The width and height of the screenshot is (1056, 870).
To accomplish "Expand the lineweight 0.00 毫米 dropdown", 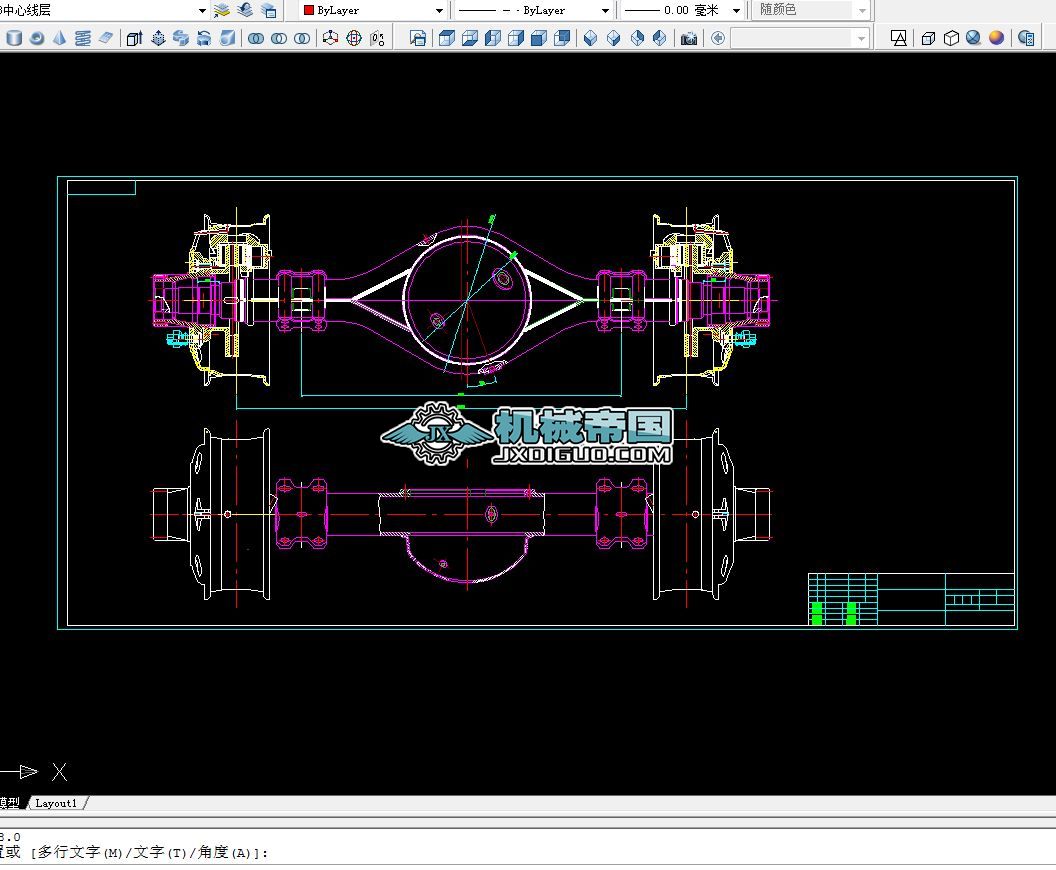I will pyautogui.click(x=736, y=10).
